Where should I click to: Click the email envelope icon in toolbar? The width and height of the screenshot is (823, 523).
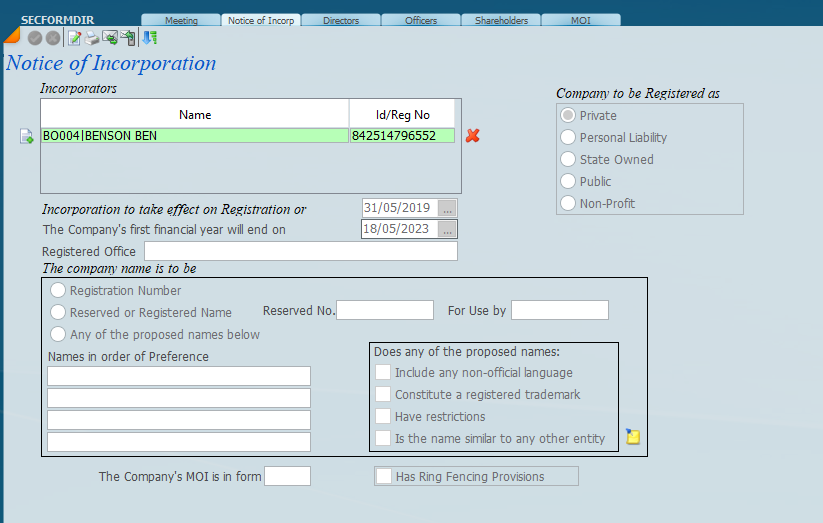[110, 38]
